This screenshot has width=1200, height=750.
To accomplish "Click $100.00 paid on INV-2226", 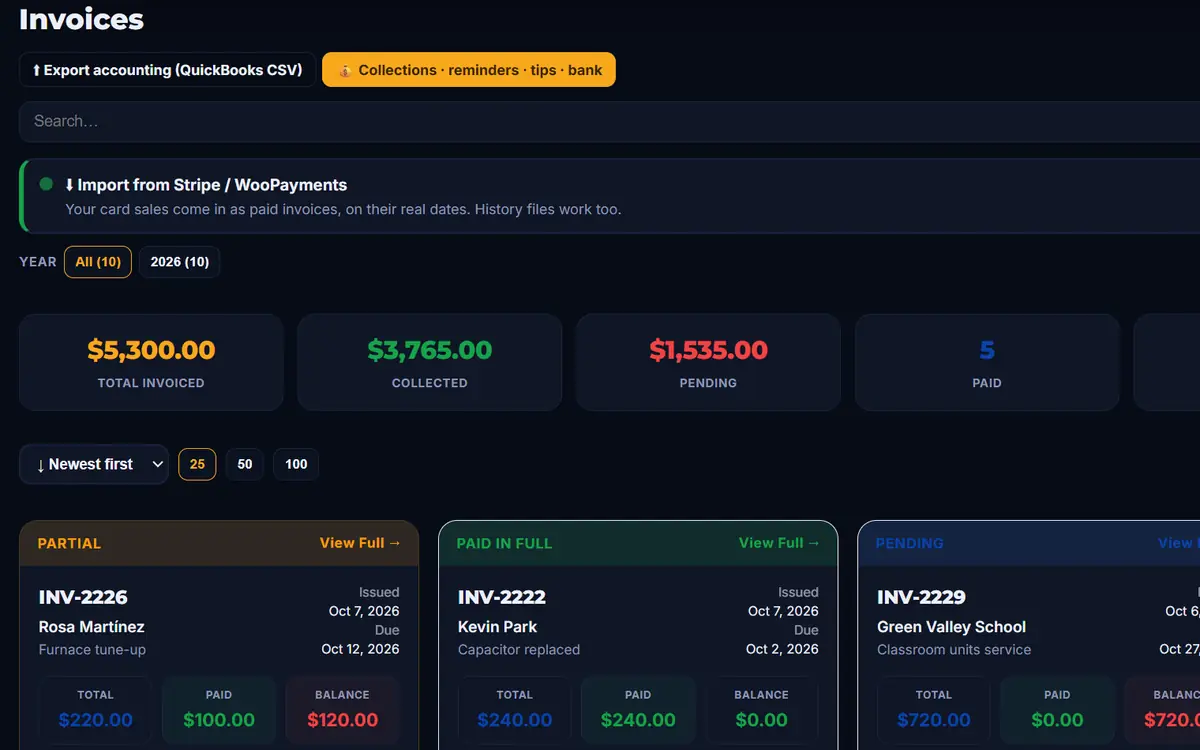I will click(218, 720).
